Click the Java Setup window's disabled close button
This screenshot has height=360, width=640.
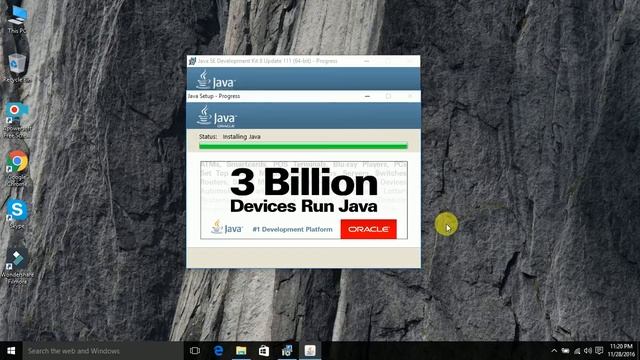coord(410,96)
